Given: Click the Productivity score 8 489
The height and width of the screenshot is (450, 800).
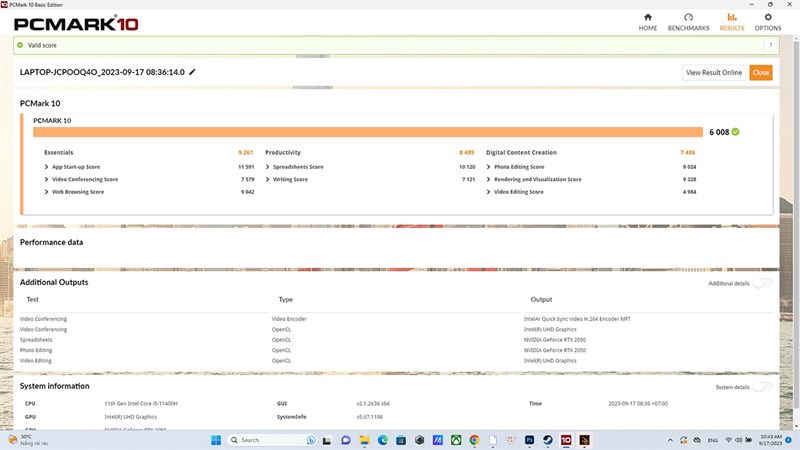Looking at the screenshot, I should [466, 153].
